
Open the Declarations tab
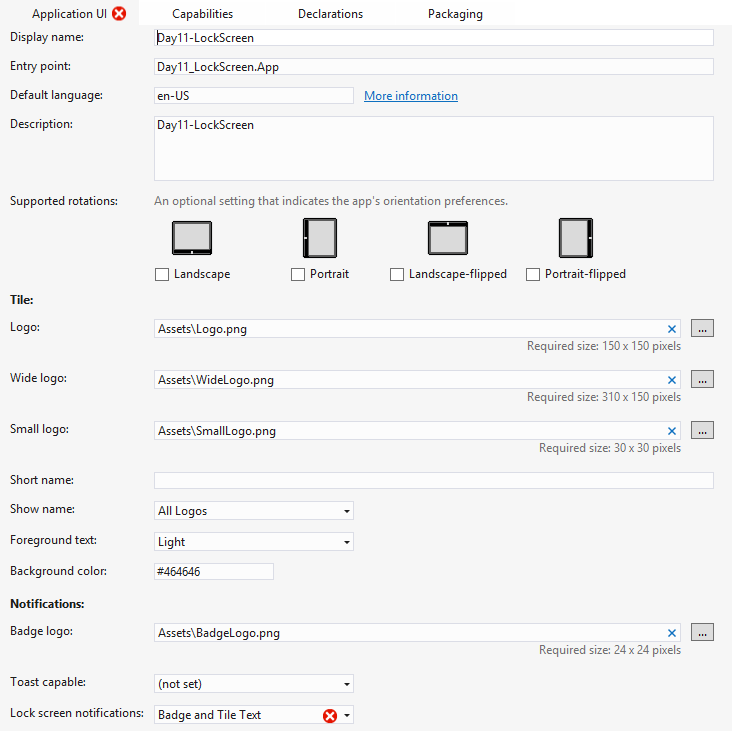click(x=330, y=14)
